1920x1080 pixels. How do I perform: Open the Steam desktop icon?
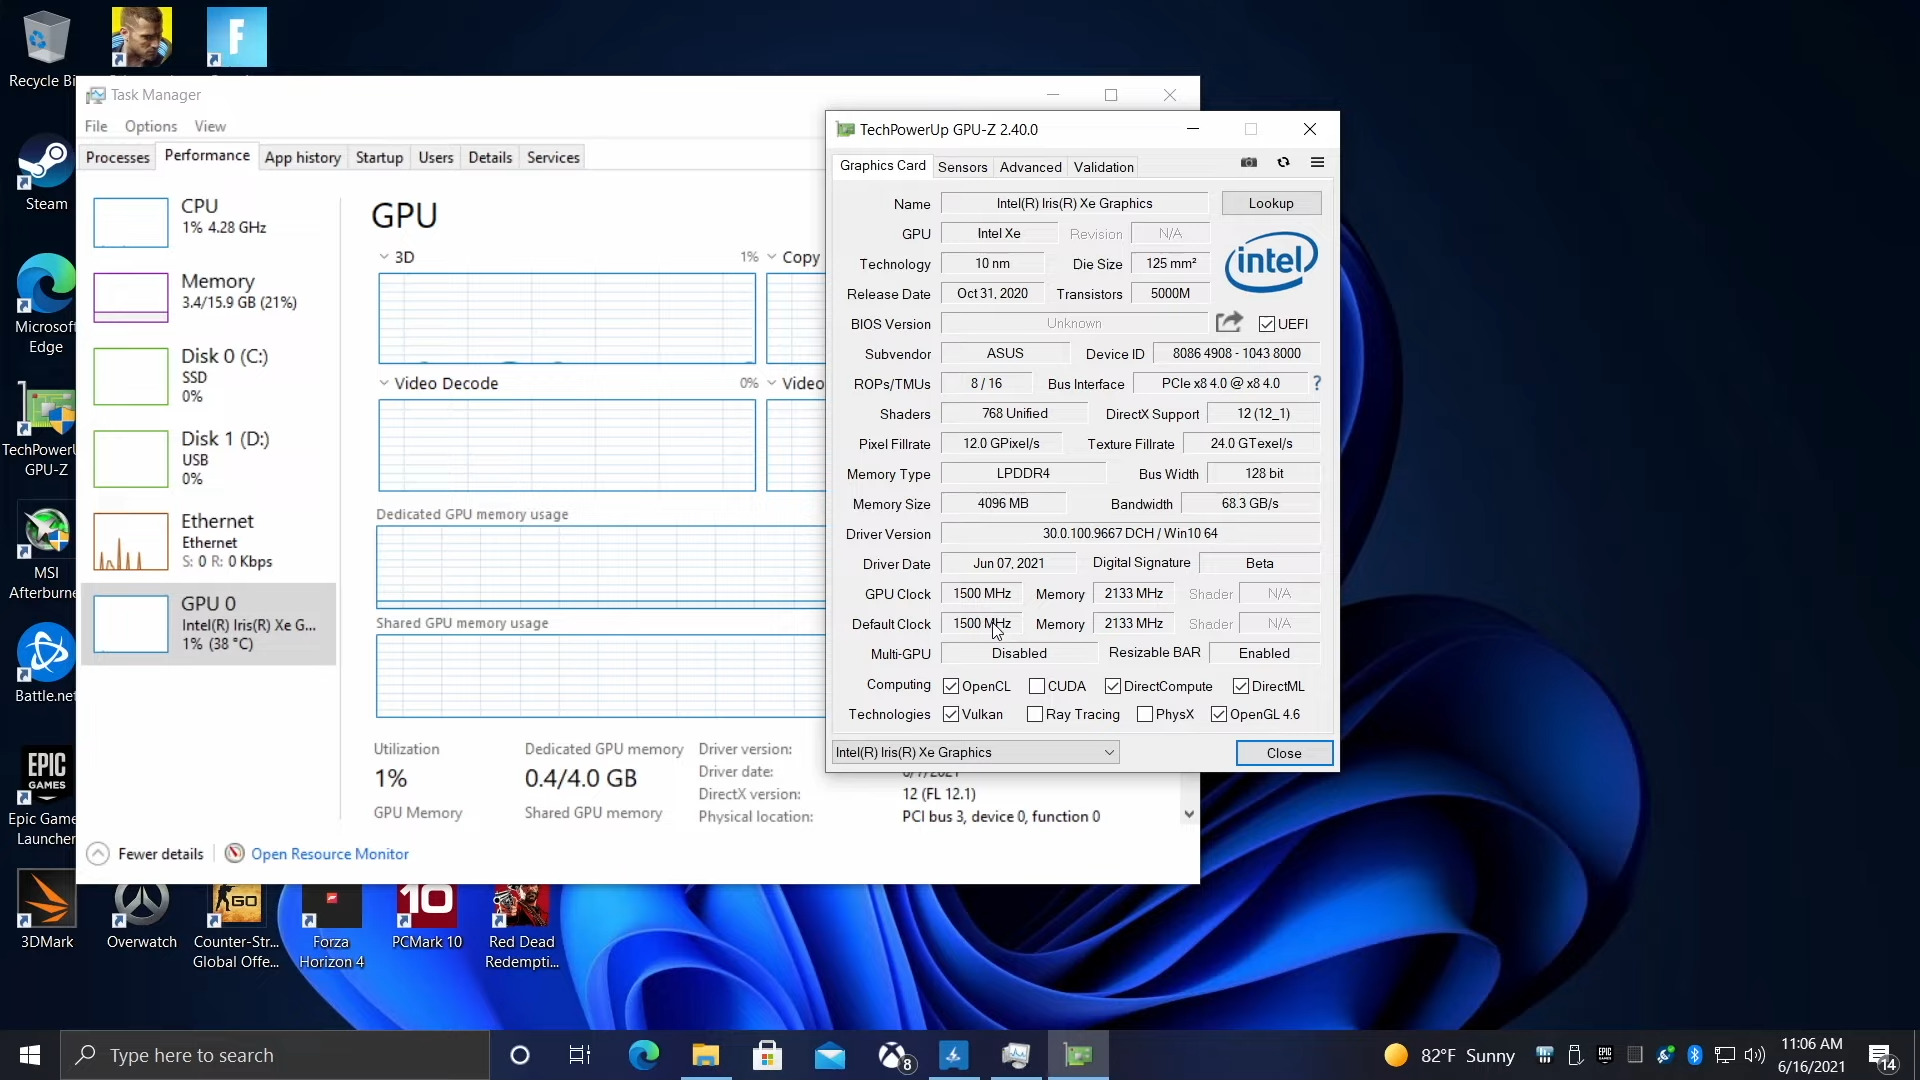click(x=46, y=174)
